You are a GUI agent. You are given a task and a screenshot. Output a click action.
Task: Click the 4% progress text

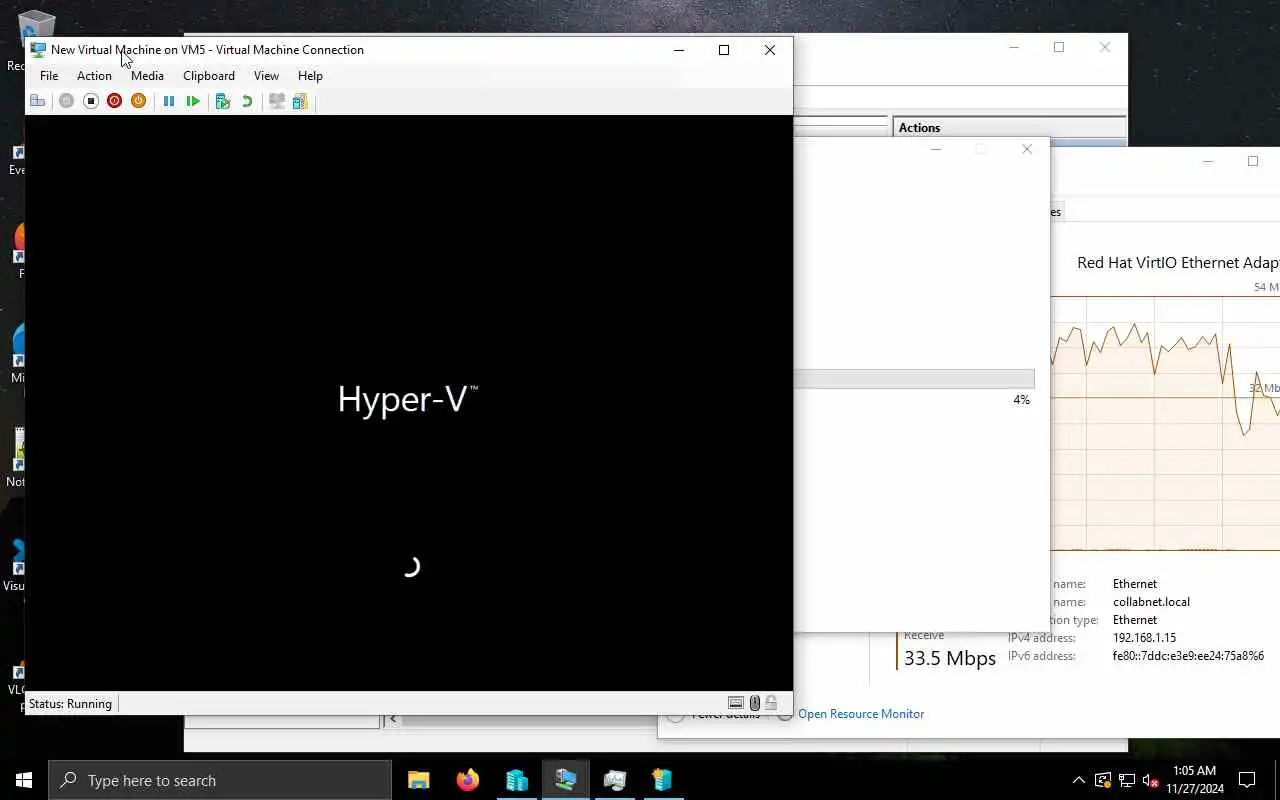(1021, 400)
